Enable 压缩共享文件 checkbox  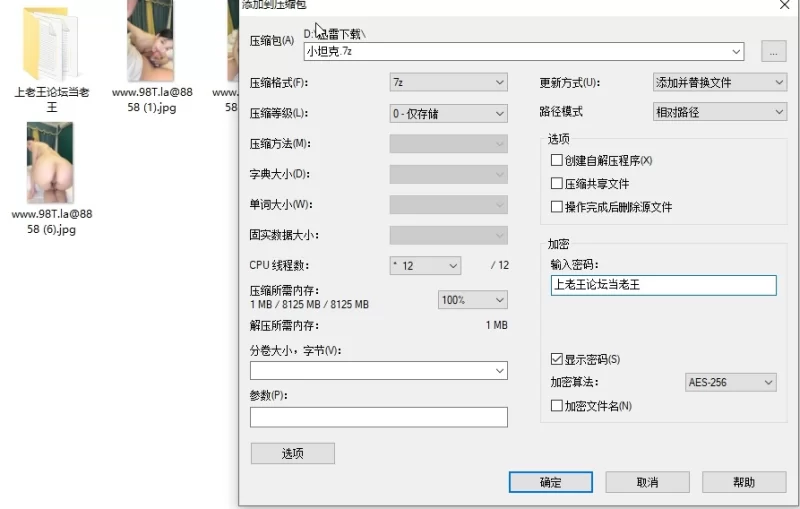pyautogui.click(x=557, y=184)
